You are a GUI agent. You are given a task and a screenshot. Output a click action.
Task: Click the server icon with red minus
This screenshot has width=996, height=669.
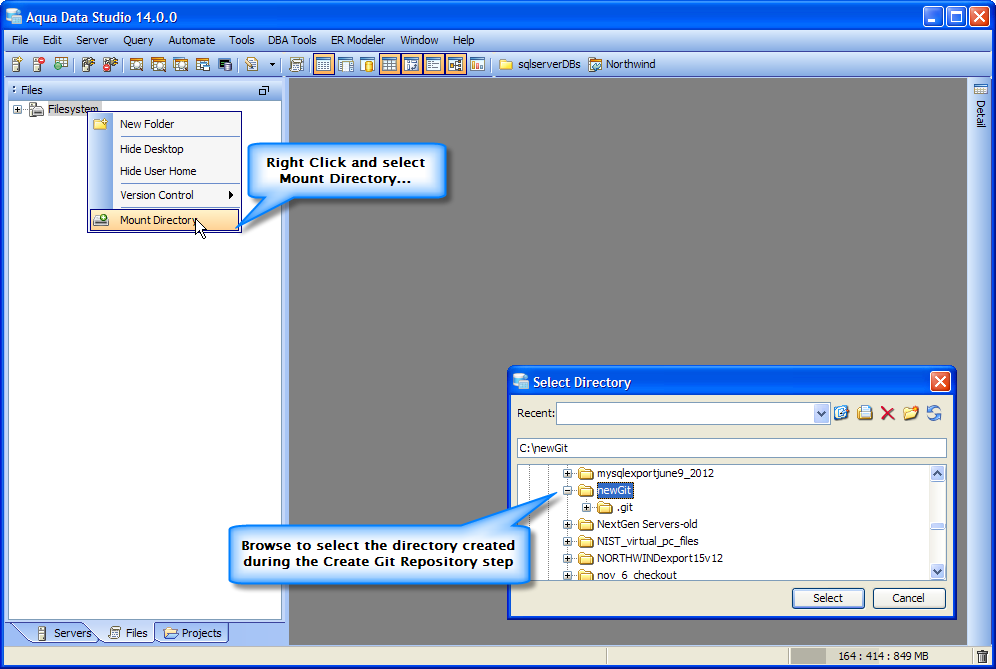point(39,64)
